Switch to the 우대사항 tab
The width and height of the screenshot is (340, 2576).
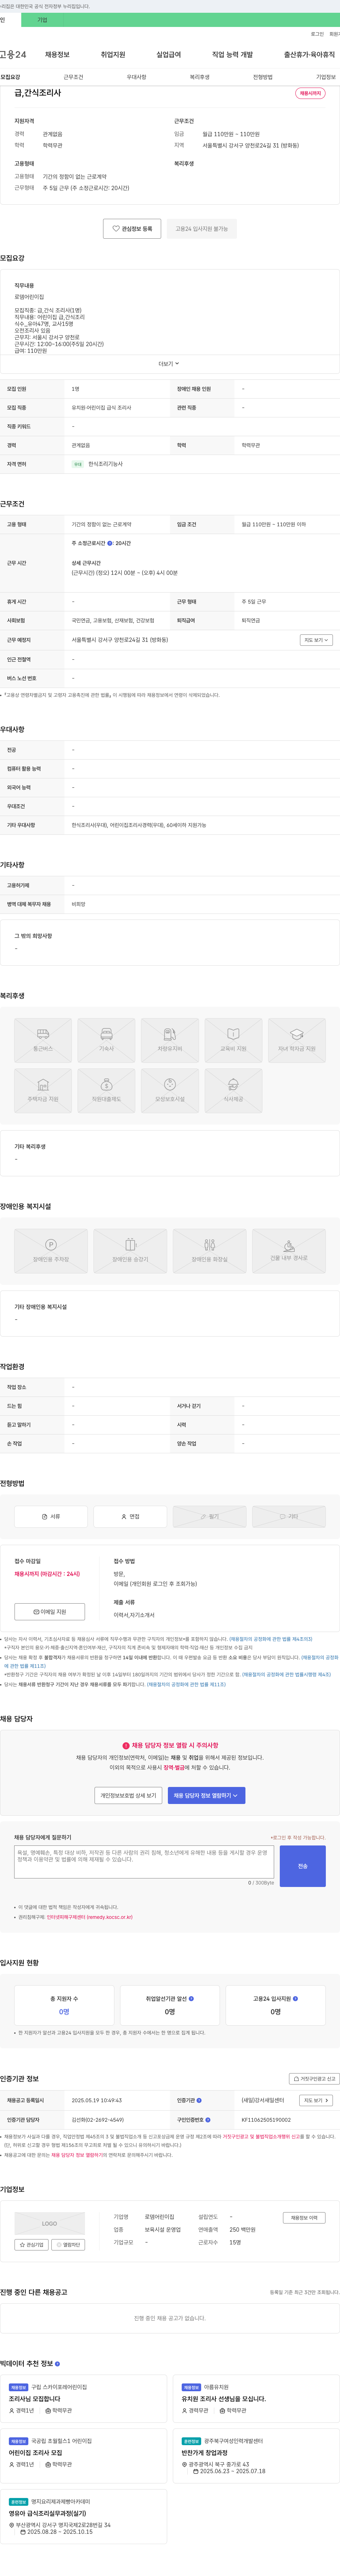pyautogui.click(x=136, y=77)
